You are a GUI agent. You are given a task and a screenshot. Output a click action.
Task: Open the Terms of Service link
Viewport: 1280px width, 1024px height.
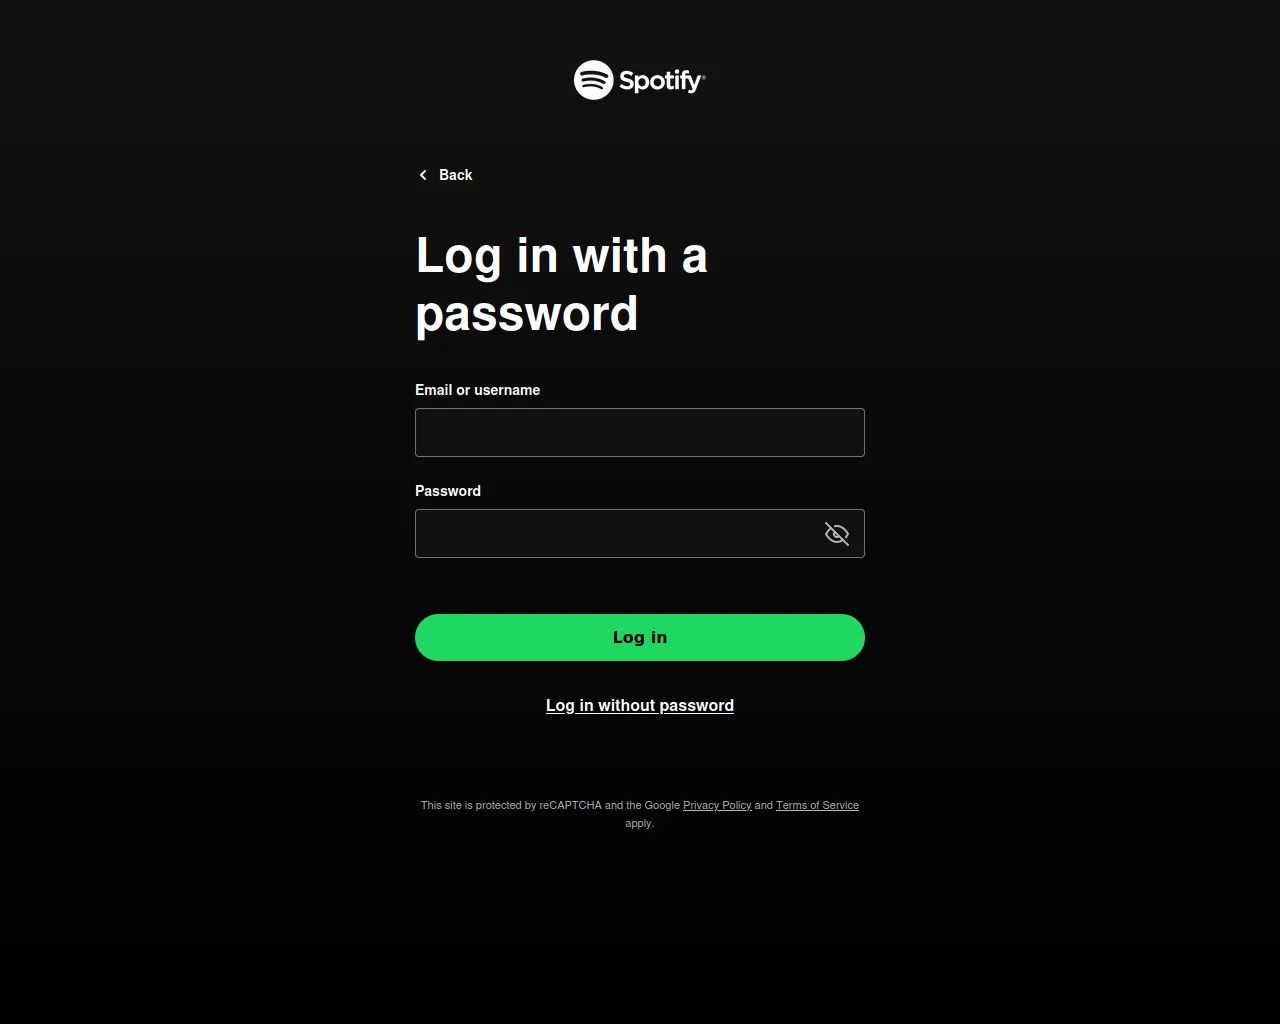(817, 805)
